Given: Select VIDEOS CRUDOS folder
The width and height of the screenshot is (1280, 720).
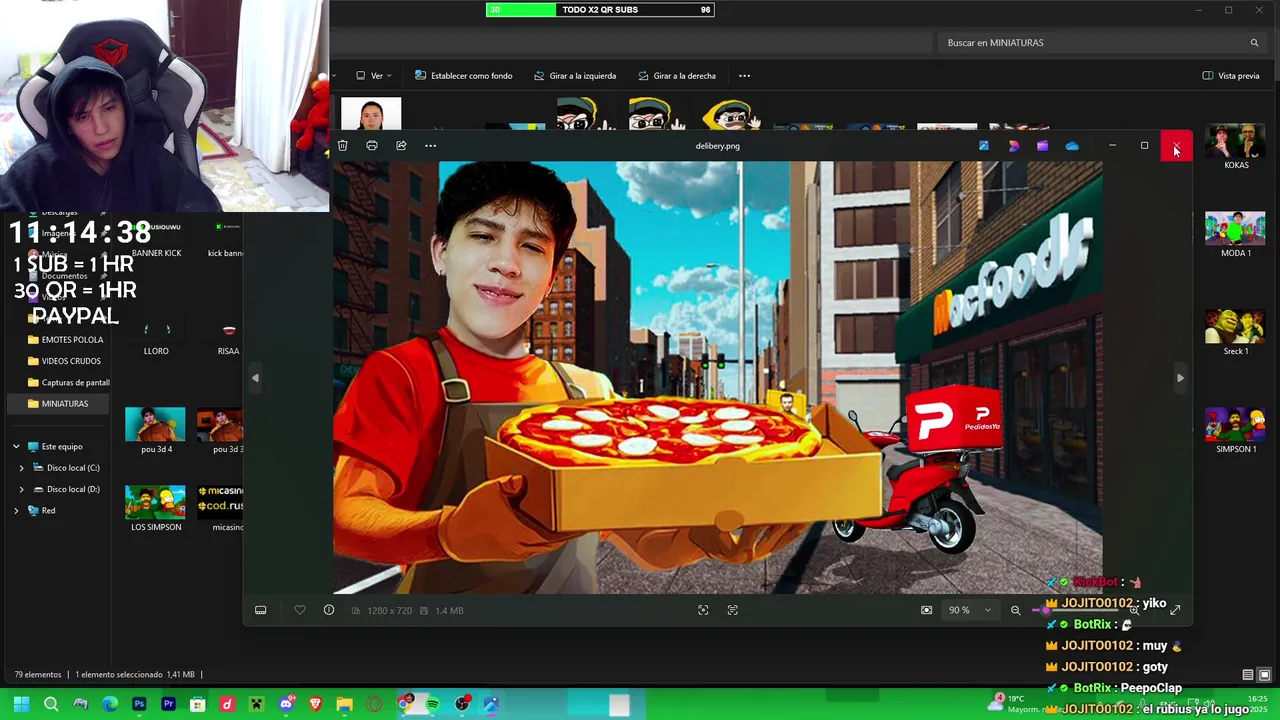Looking at the screenshot, I should pos(64,361).
